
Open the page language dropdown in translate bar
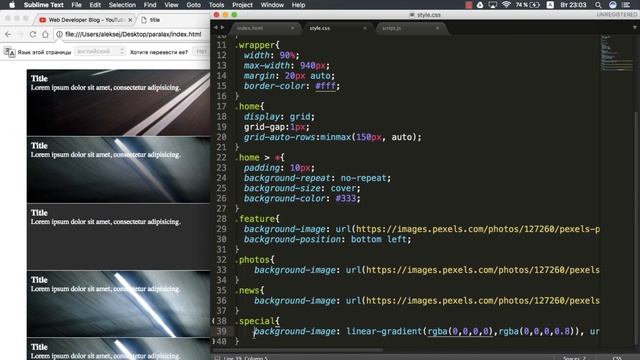(x=100, y=51)
